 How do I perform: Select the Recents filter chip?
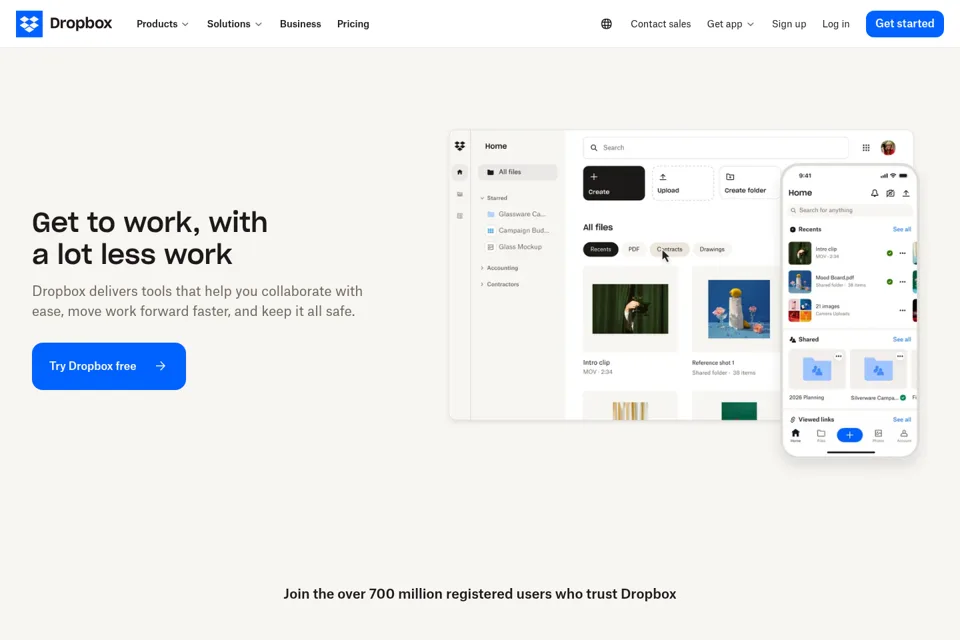pos(601,249)
